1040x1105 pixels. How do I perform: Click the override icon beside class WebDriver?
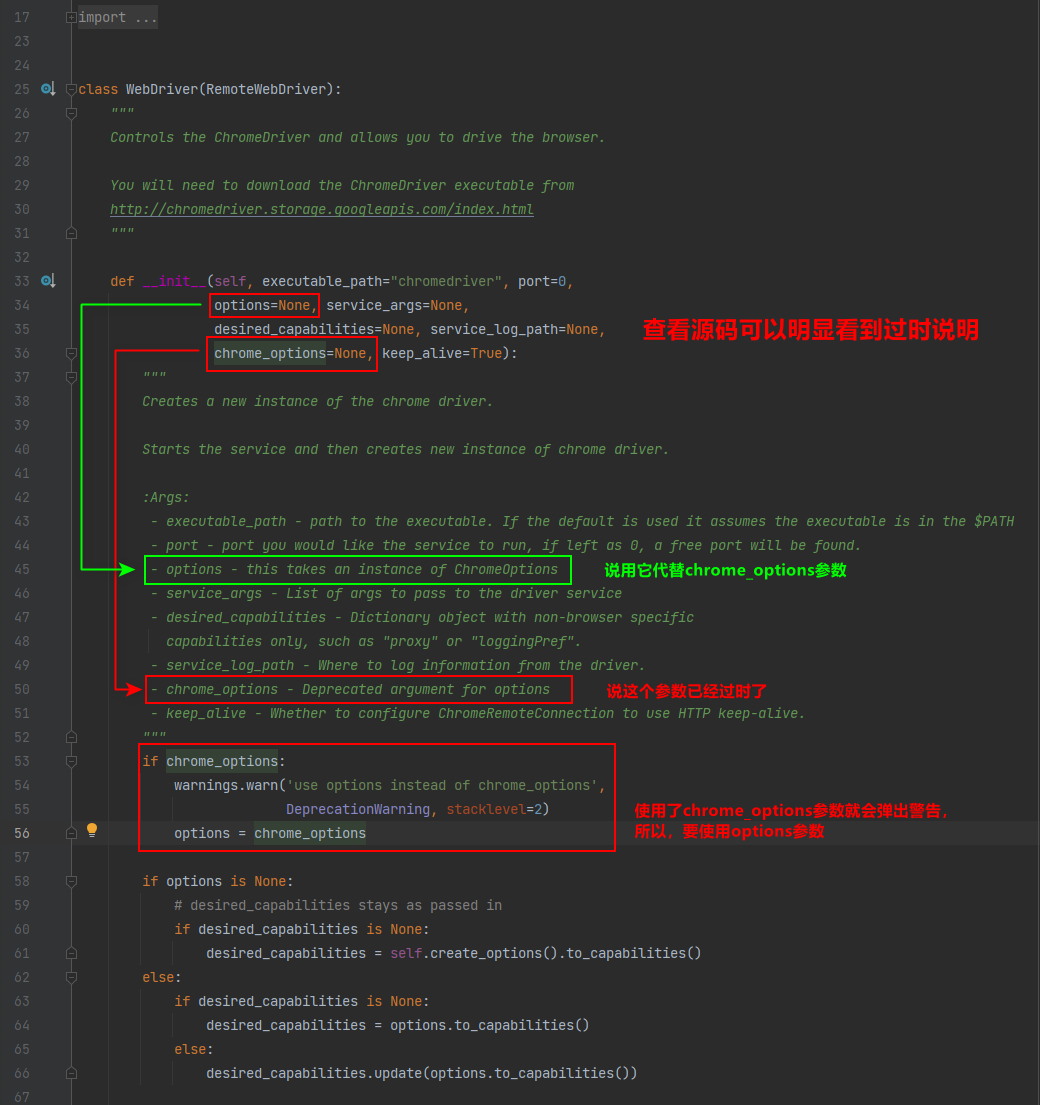[x=48, y=89]
